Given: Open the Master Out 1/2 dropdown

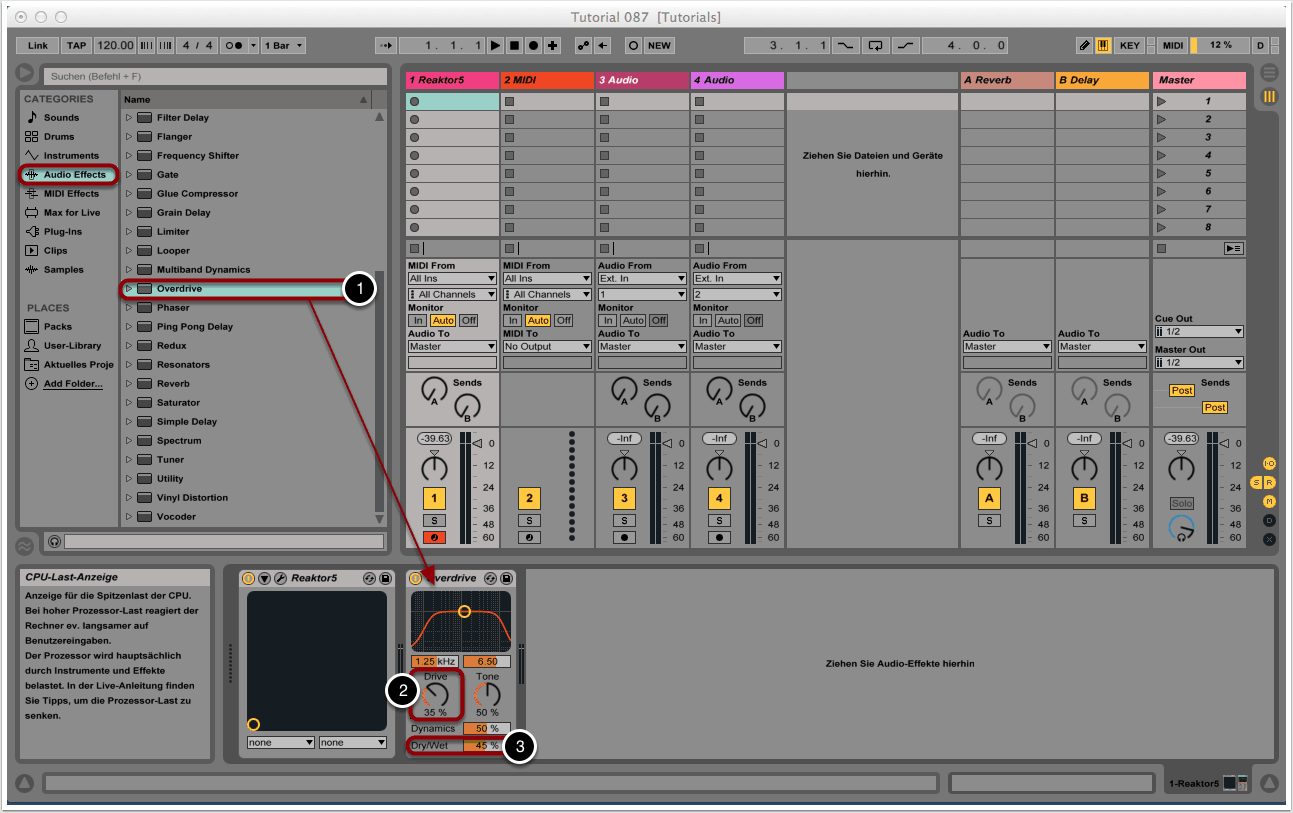Looking at the screenshot, I should 1198,362.
